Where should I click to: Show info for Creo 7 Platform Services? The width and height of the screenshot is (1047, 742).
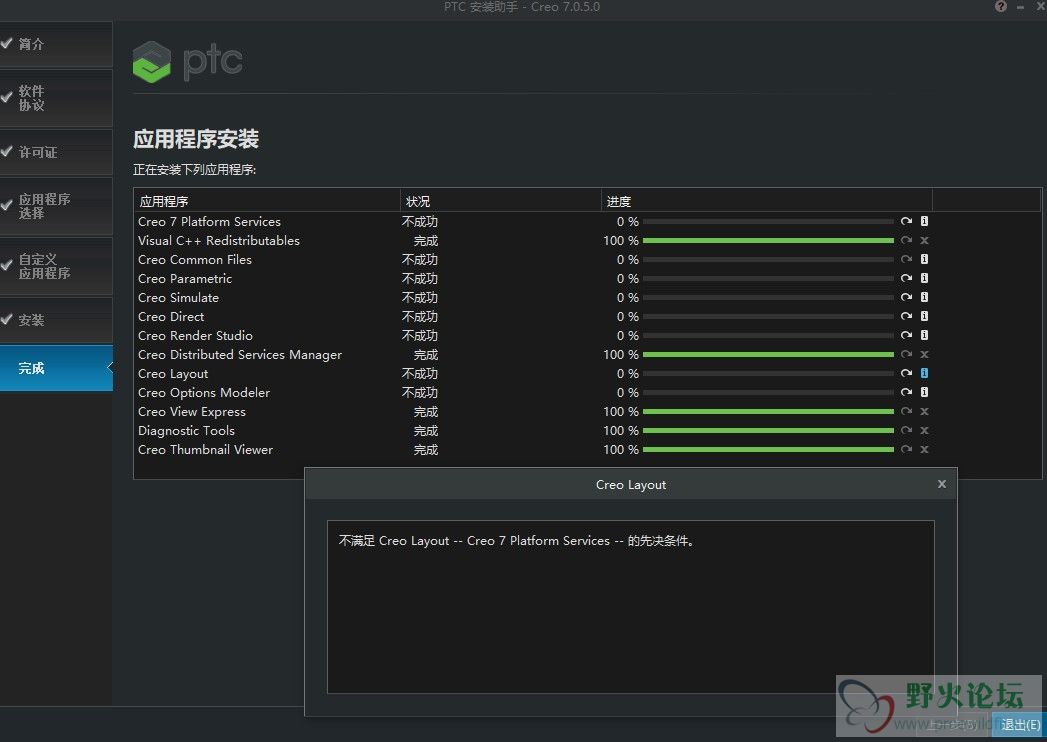coord(924,221)
